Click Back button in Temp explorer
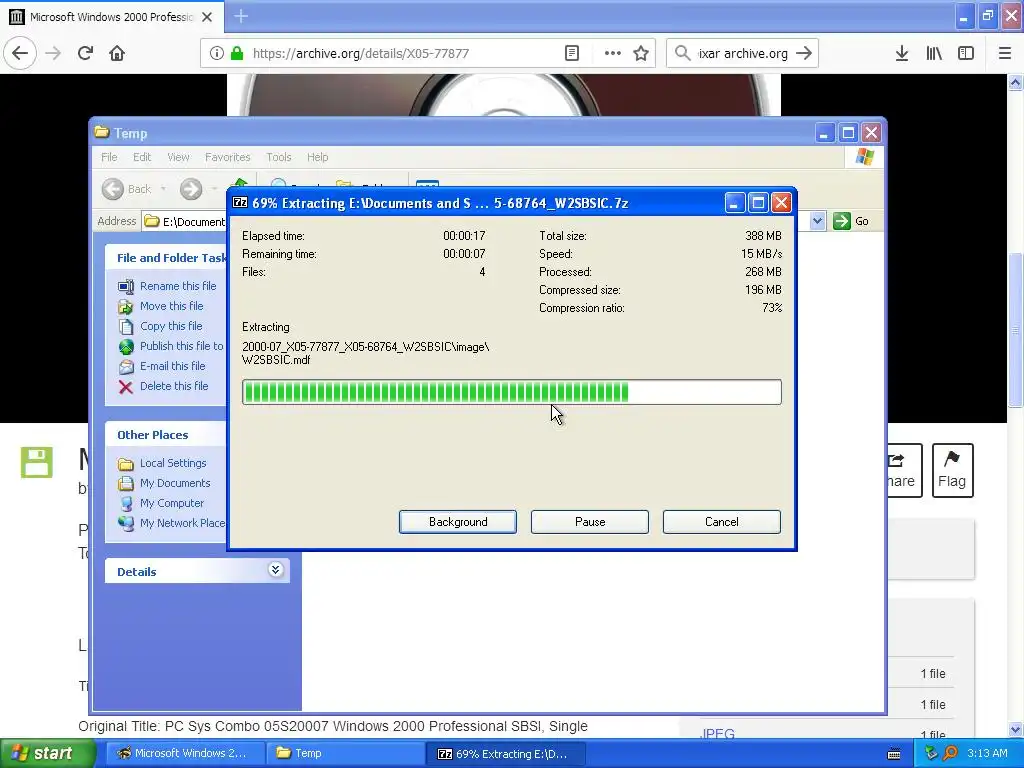 [x=127, y=189]
